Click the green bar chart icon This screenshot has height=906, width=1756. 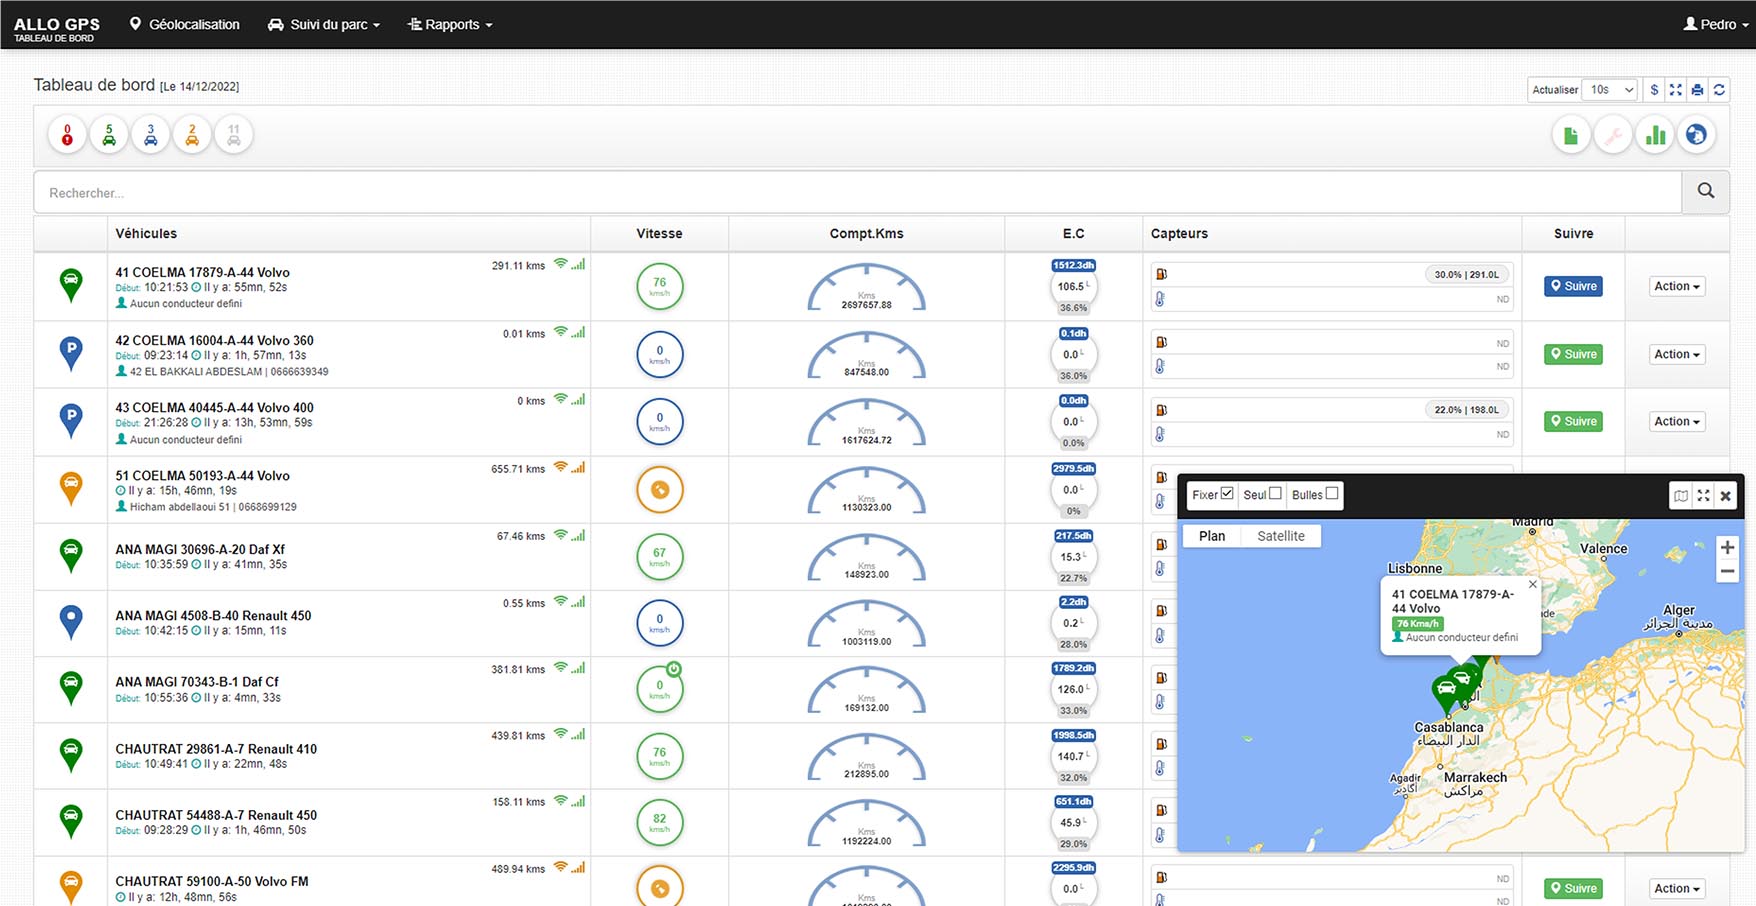pyautogui.click(x=1655, y=135)
